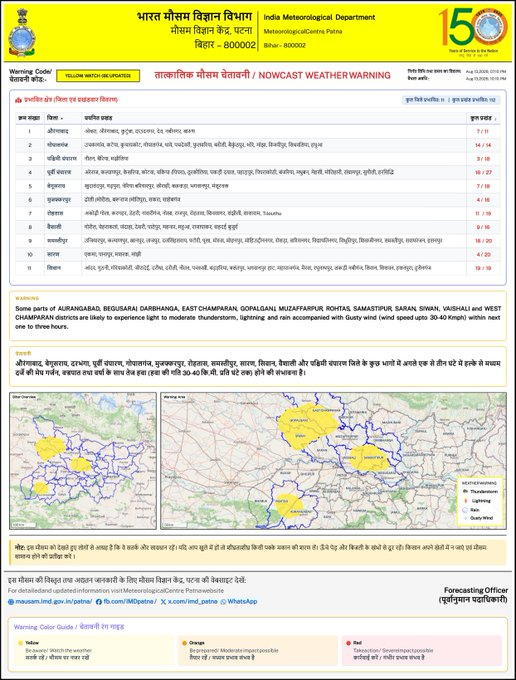Viewport: 516px width, 680px height.
Task: Sort by the जिला column header arrow
Action: (x=62, y=118)
